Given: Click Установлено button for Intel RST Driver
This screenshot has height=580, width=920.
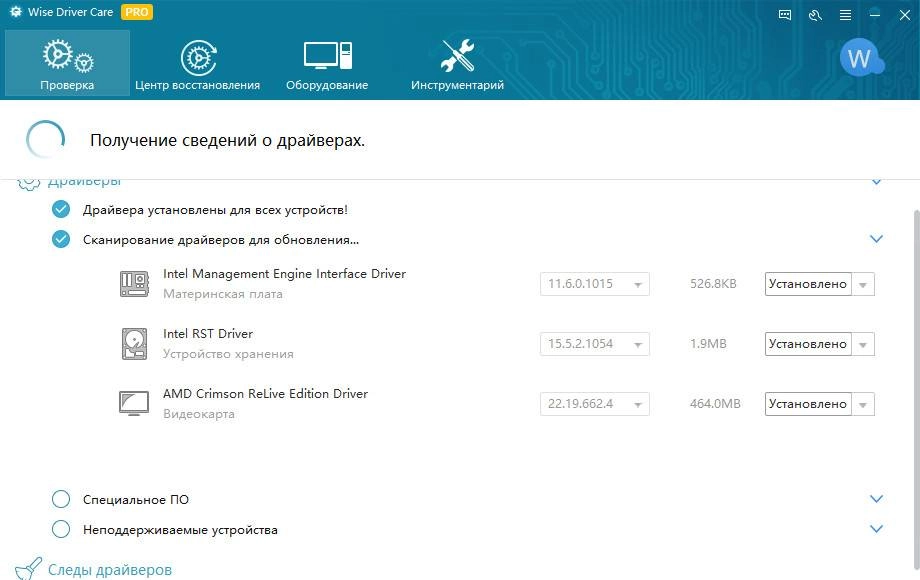Looking at the screenshot, I should click(x=808, y=344).
